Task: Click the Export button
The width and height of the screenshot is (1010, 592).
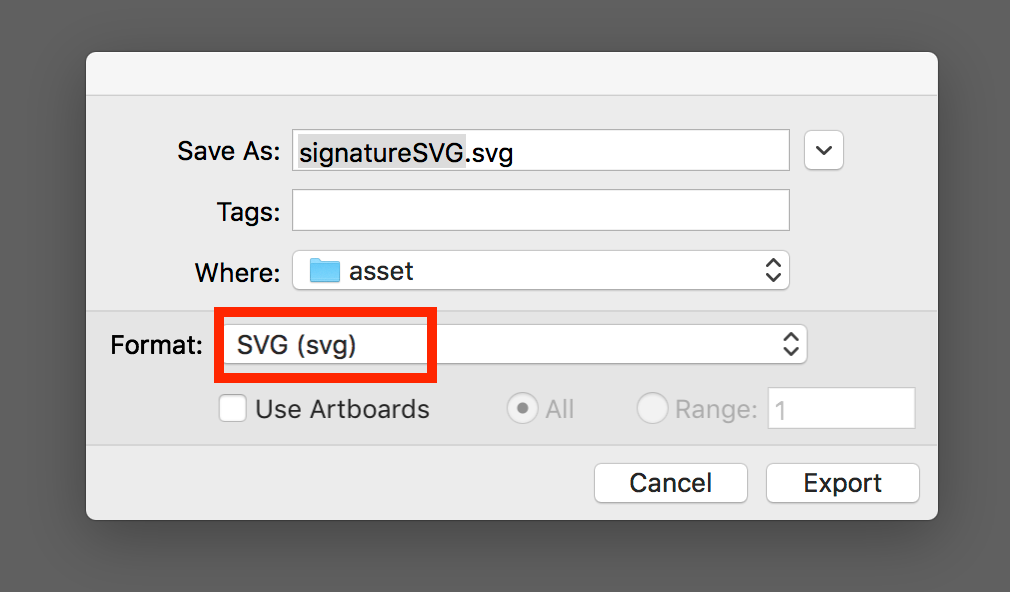Action: click(x=842, y=483)
